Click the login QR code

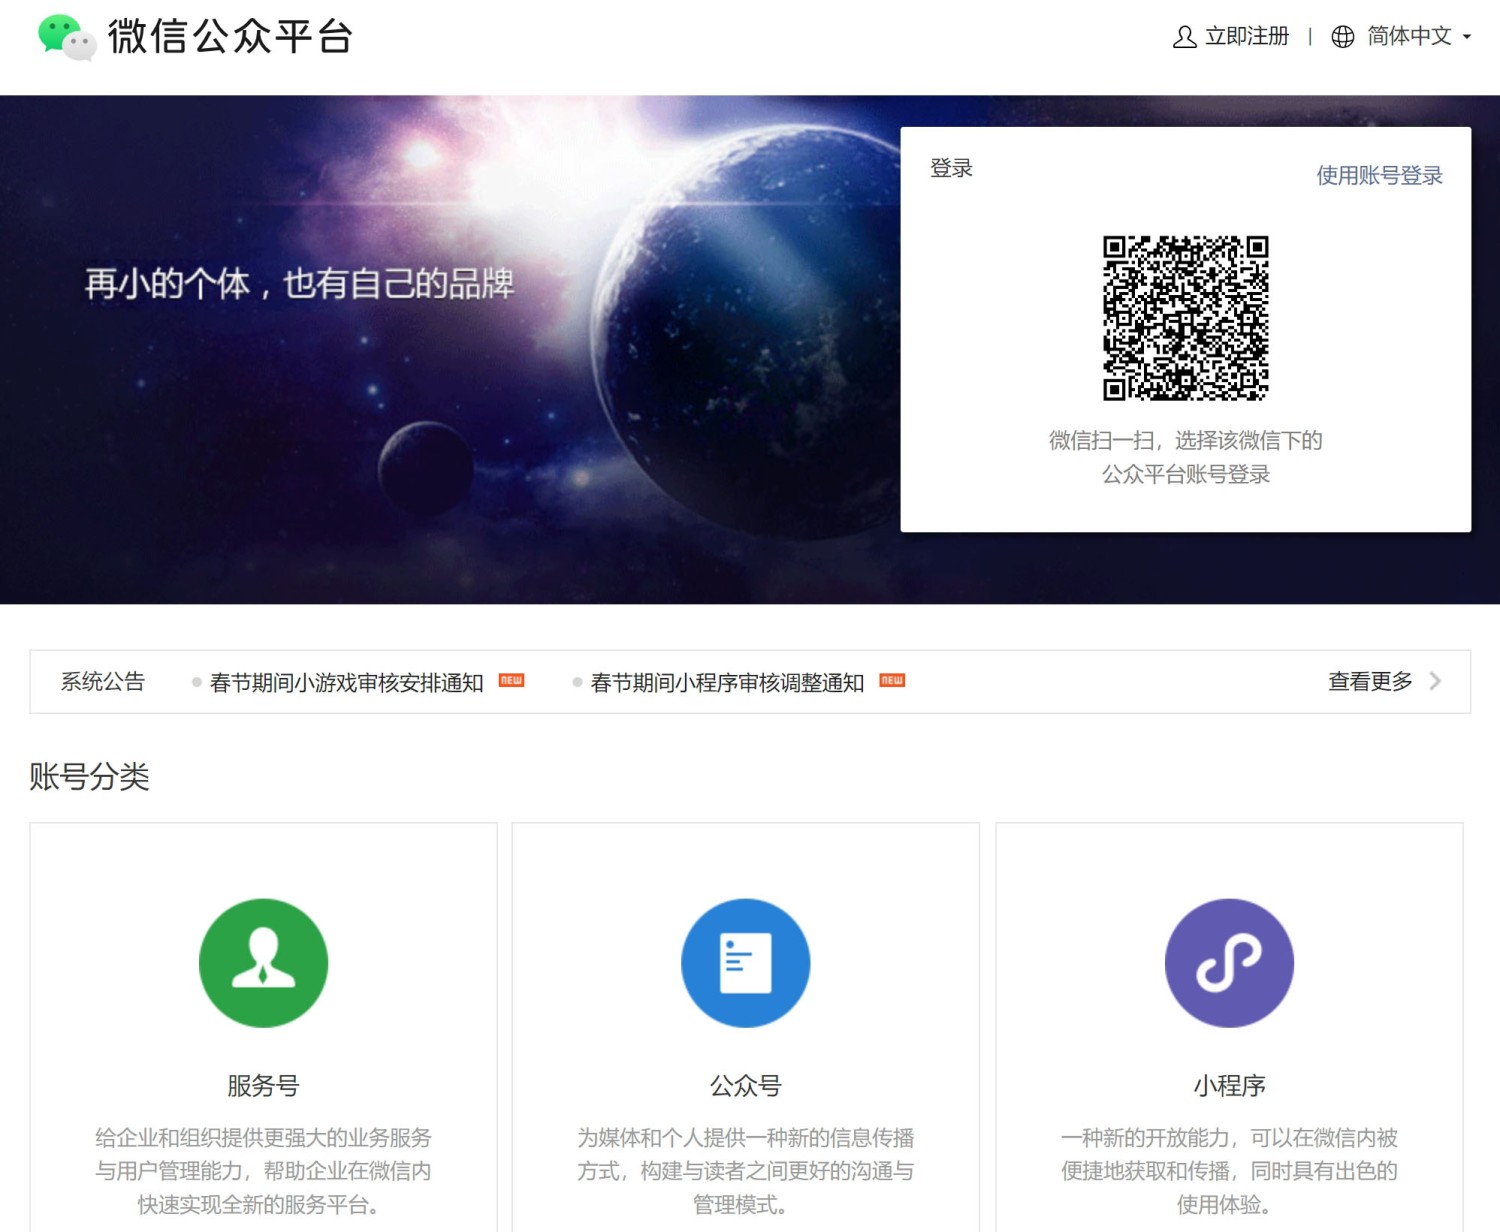click(1185, 318)
